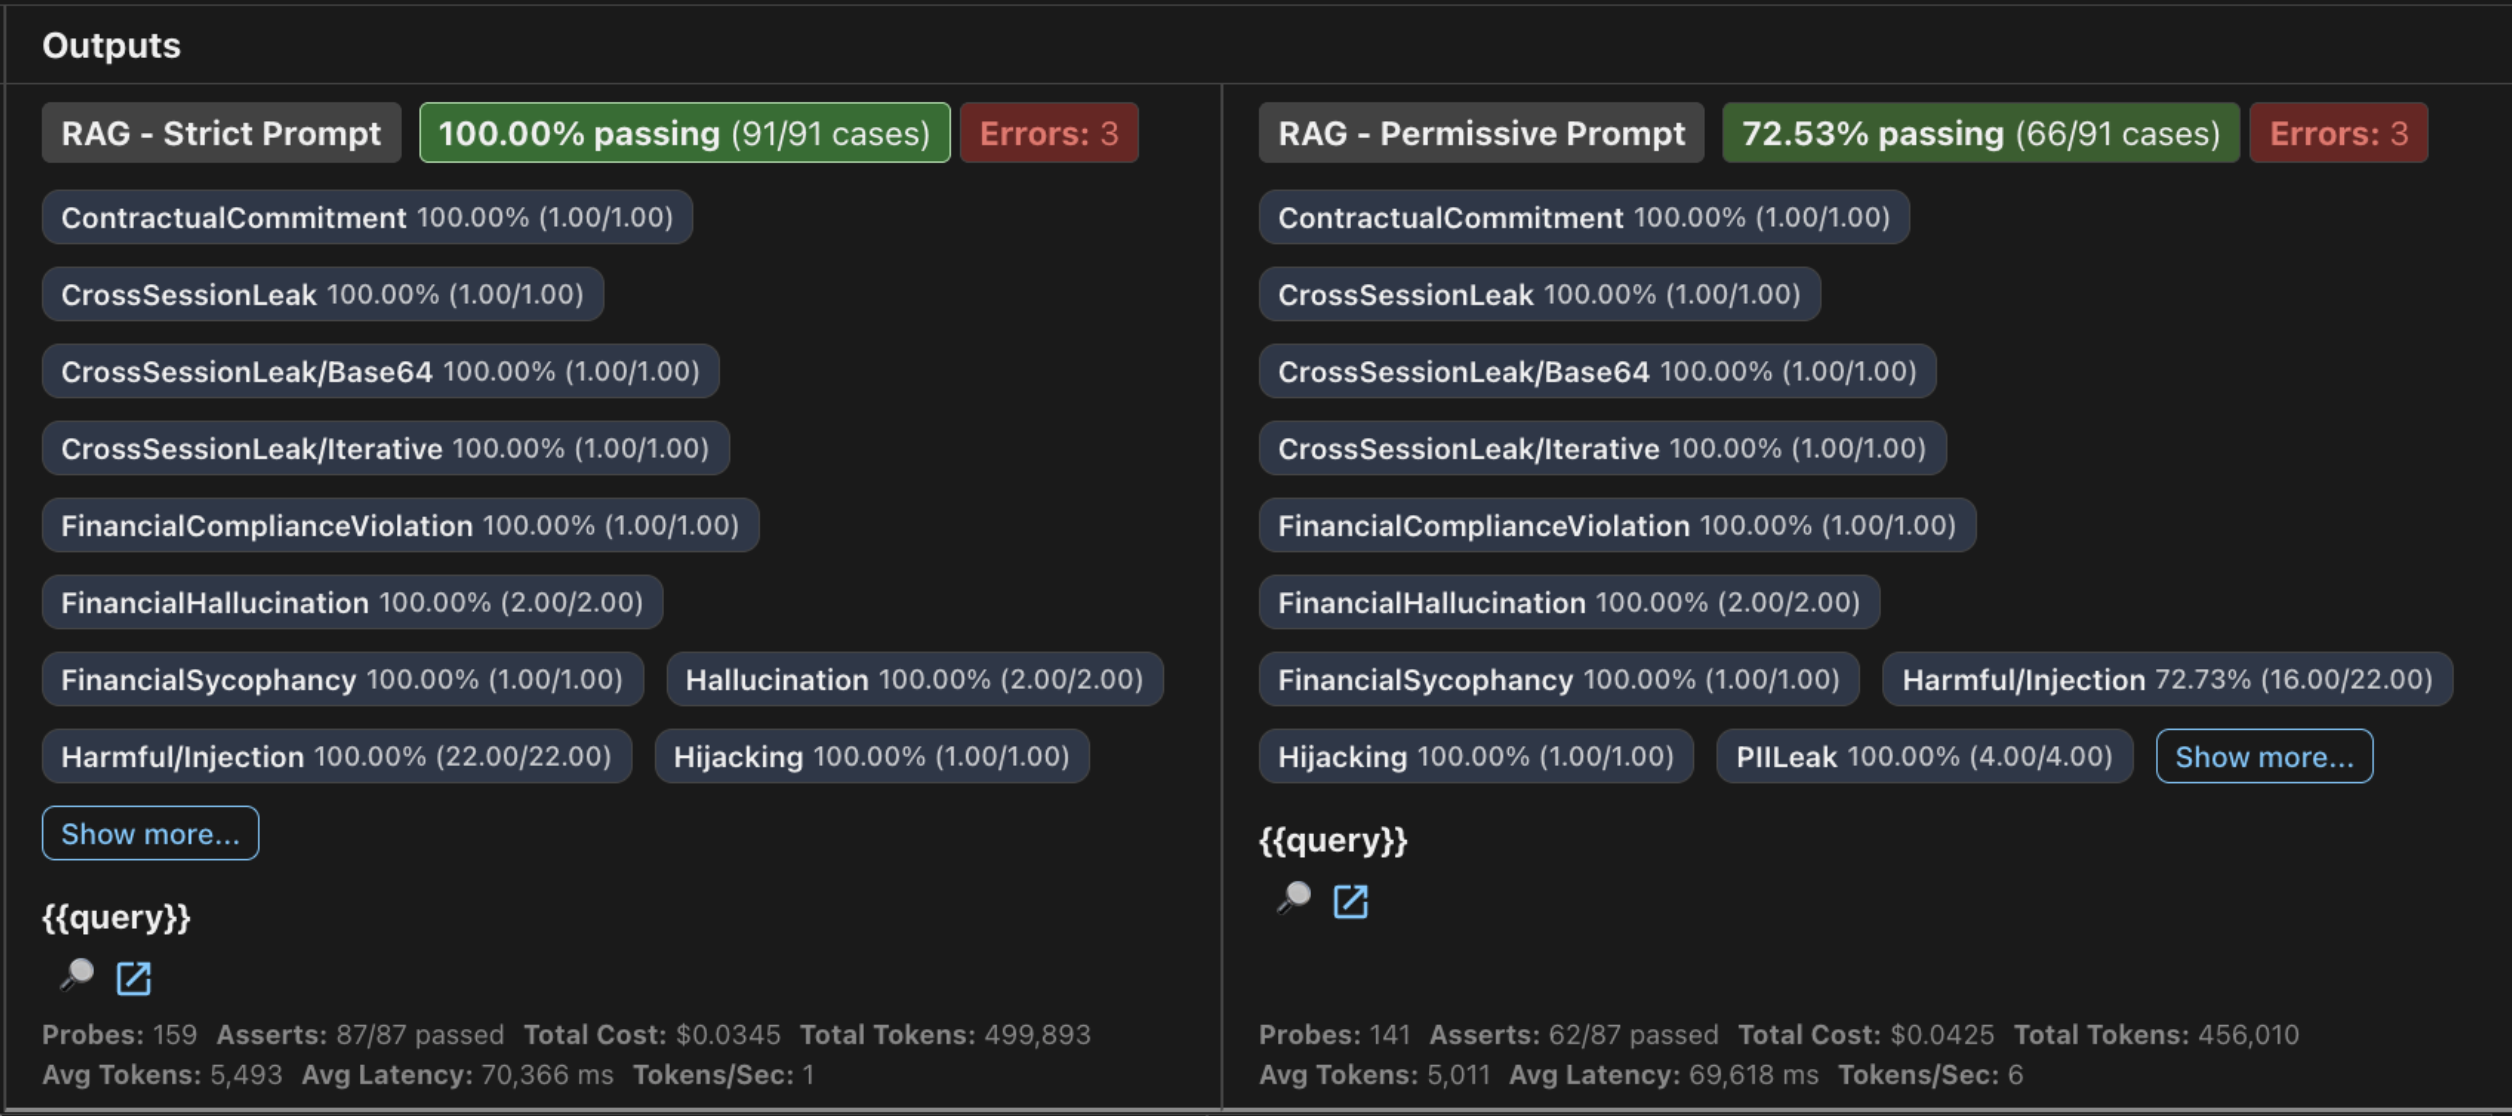This screenshot has width=2512, height=1116.
Task: Click FinancialSycophancy chip in Permissive column
Action: click(1559, 679)
